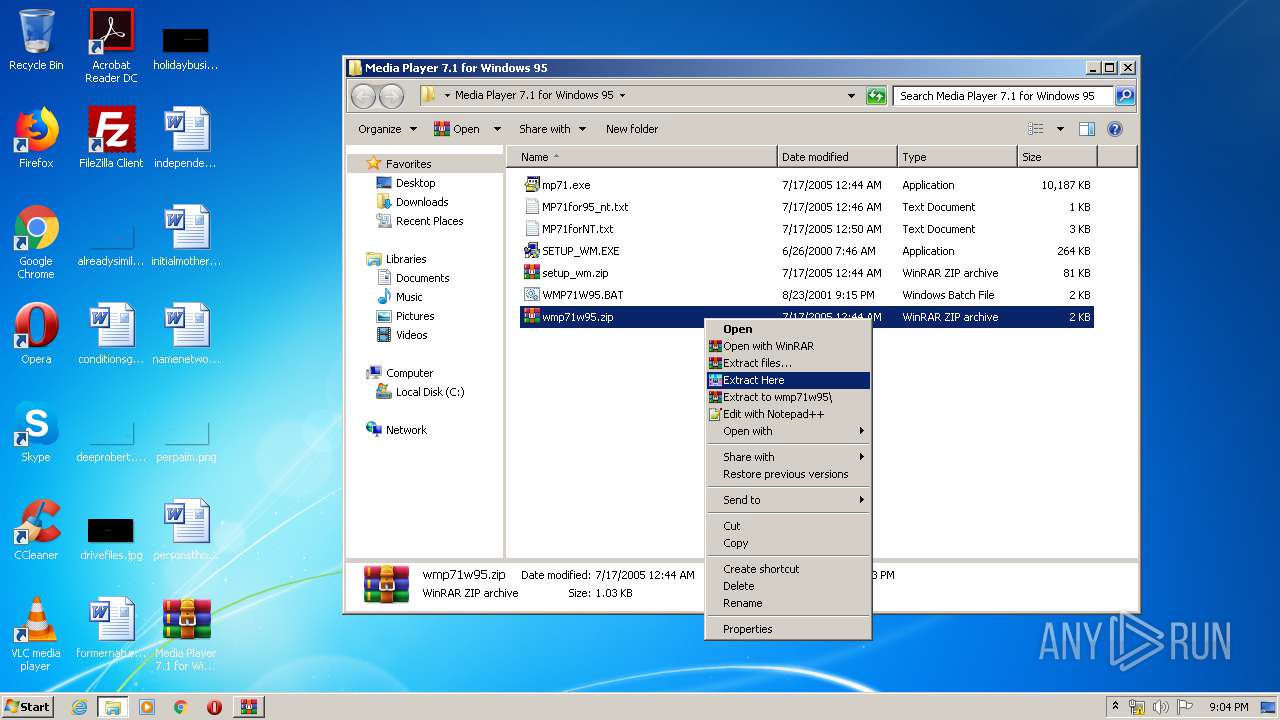Image resolution: width=1280 pixels, height=720 pixels.
Task: Select SETUP_WM.EXE file icon
Action: point(532,251)
